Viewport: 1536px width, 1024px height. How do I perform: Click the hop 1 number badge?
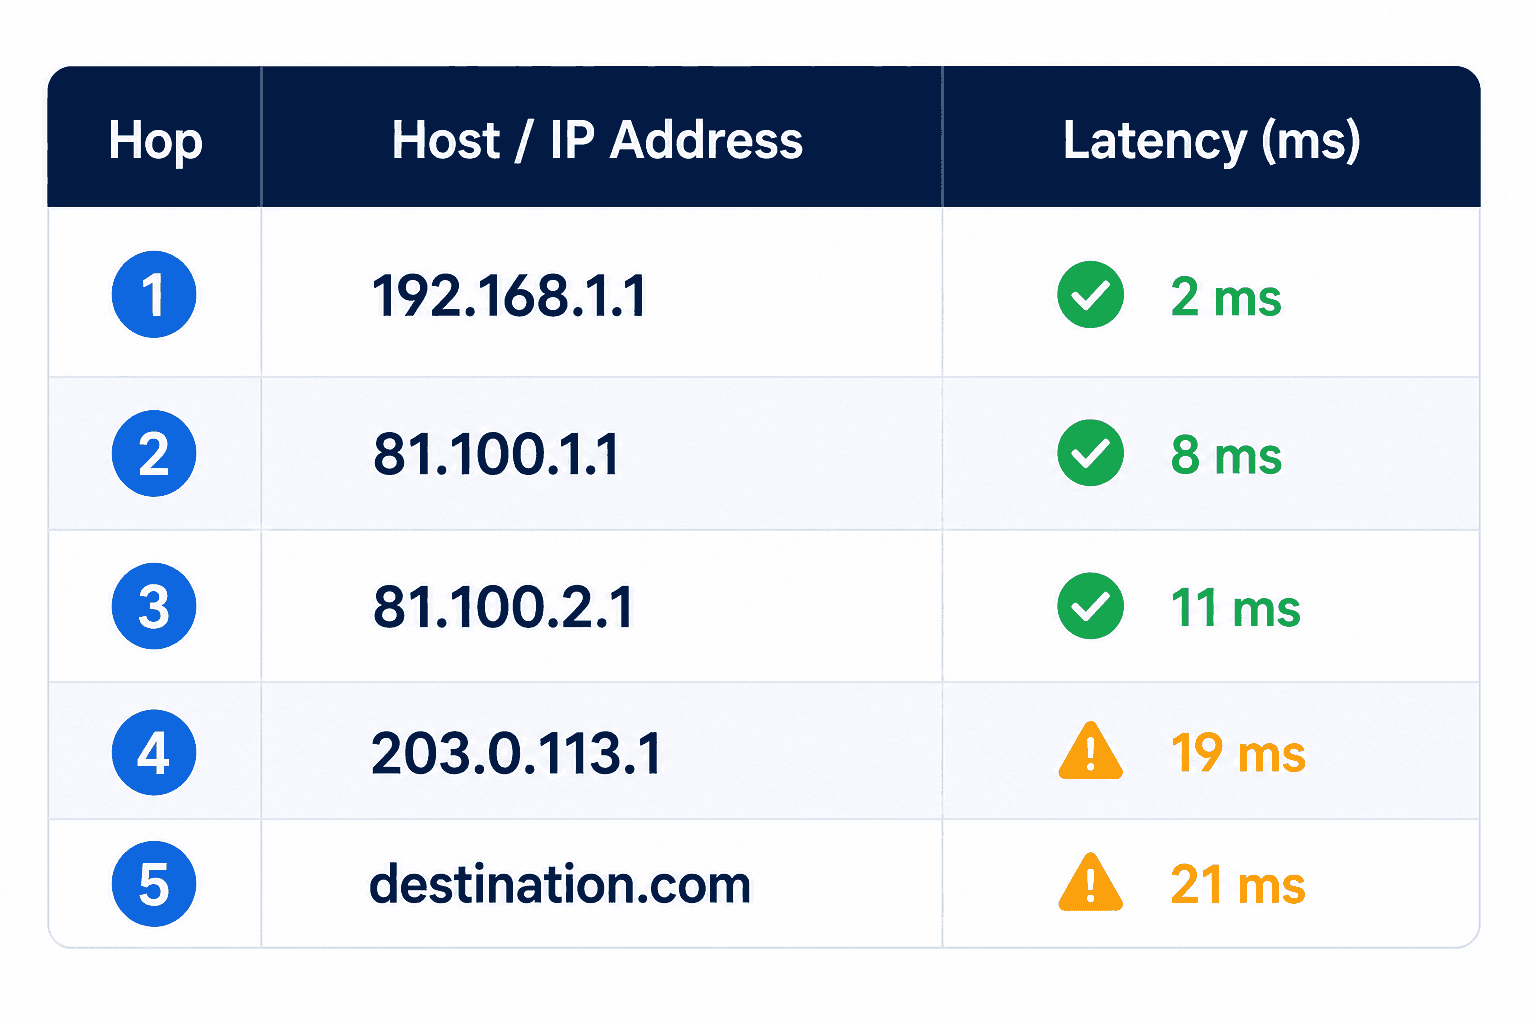pyautogui.click(x=154, y=295)
